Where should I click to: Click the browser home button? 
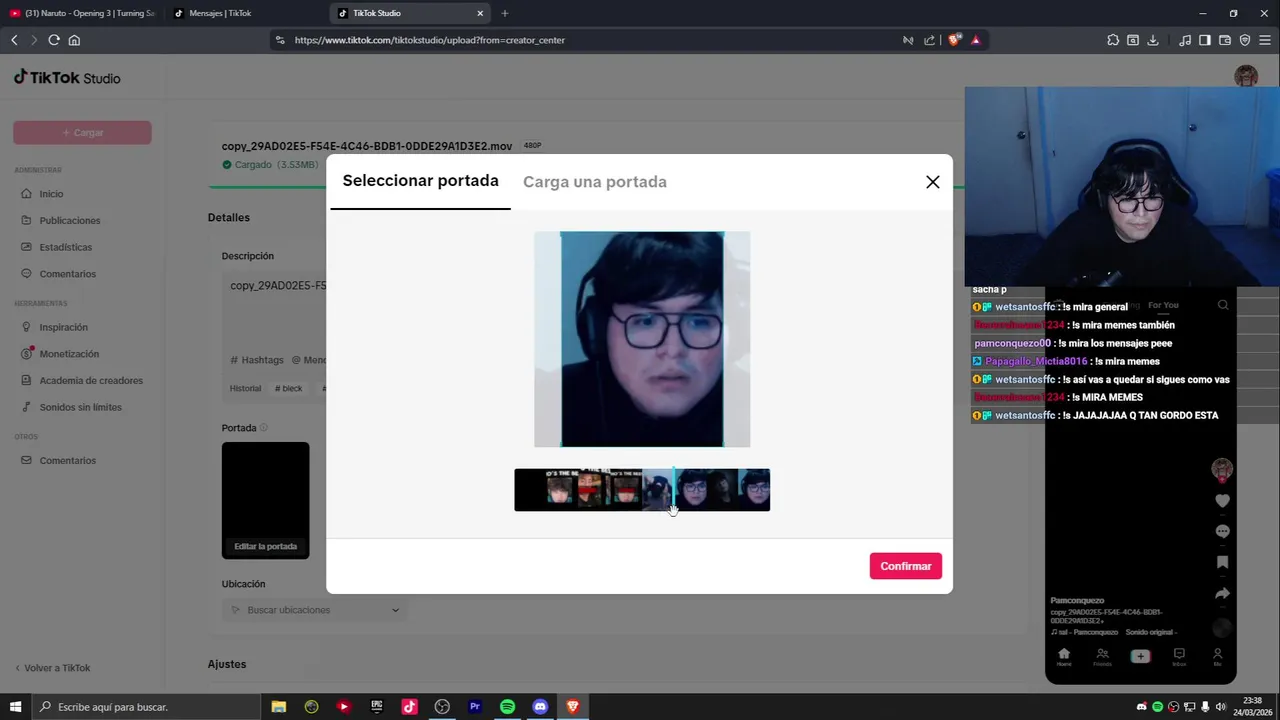[x=74, y=40]
